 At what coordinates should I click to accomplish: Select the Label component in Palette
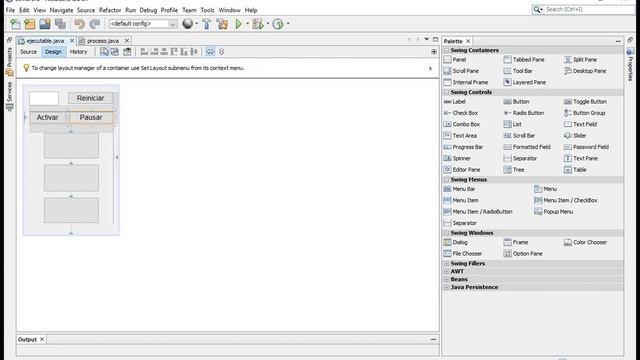tap(454, 102)
